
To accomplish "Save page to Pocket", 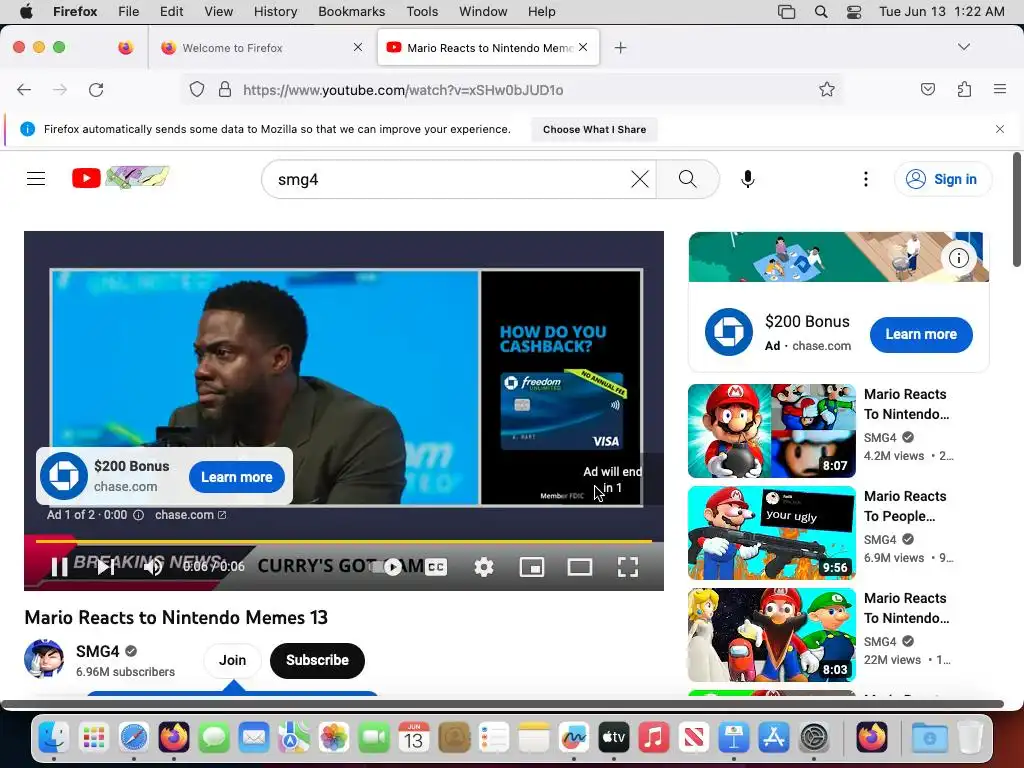I will tap(927, 89).
